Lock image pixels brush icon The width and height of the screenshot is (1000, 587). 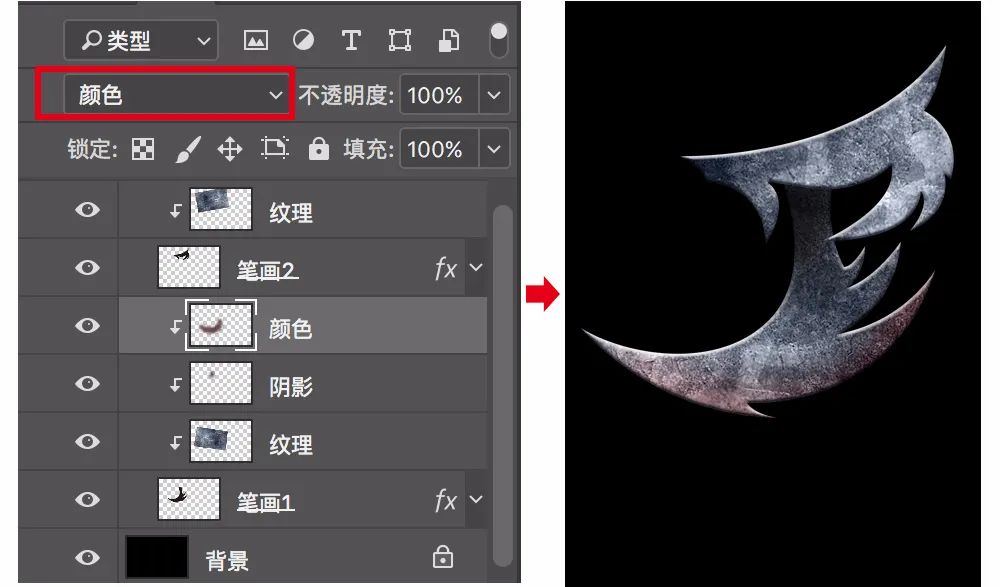[x=187, y=150]
